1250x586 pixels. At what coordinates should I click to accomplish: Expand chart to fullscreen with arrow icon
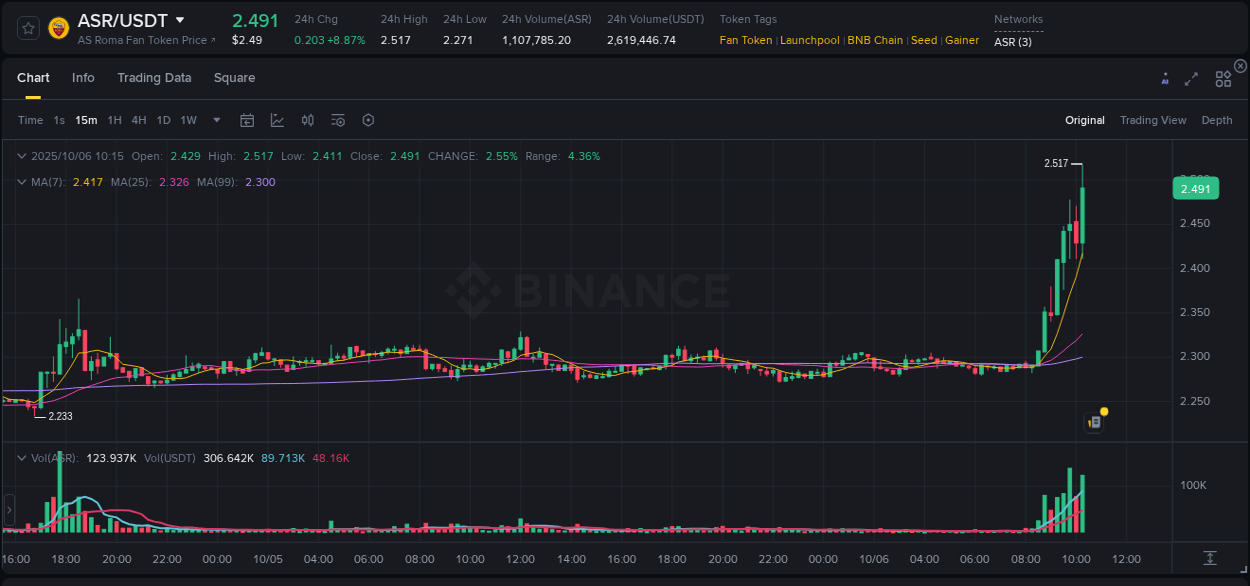[x=1191, y=78]
